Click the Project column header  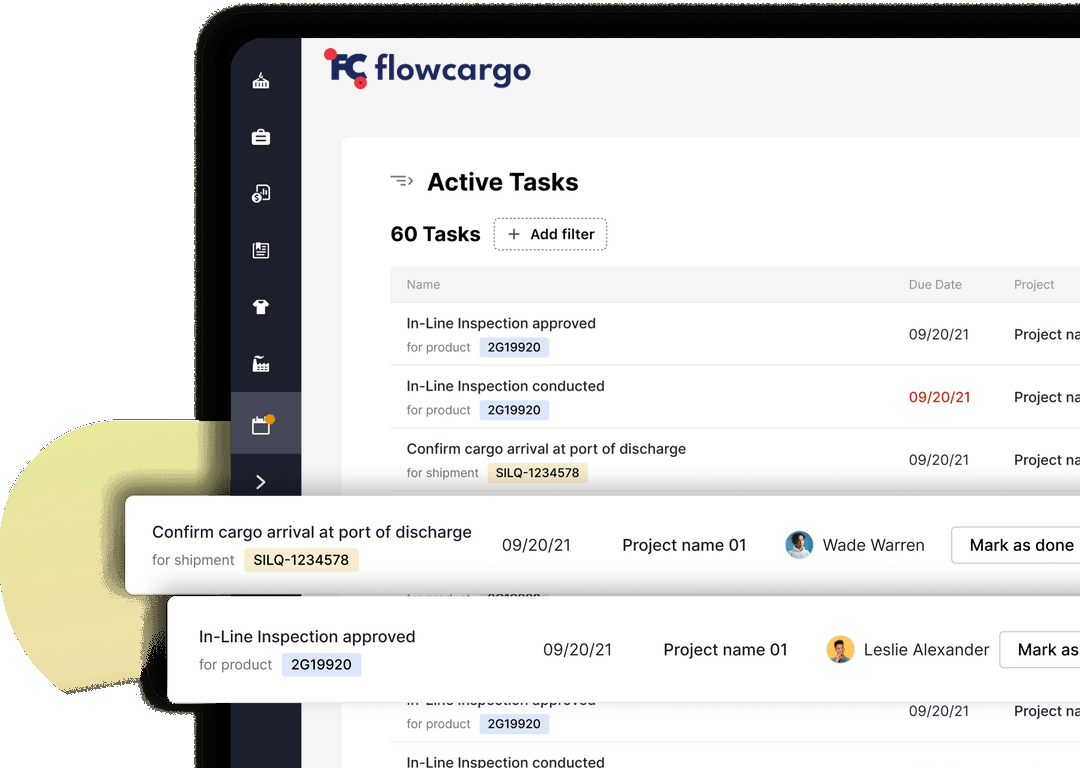pyautogui.click(x=1034, y=285)
